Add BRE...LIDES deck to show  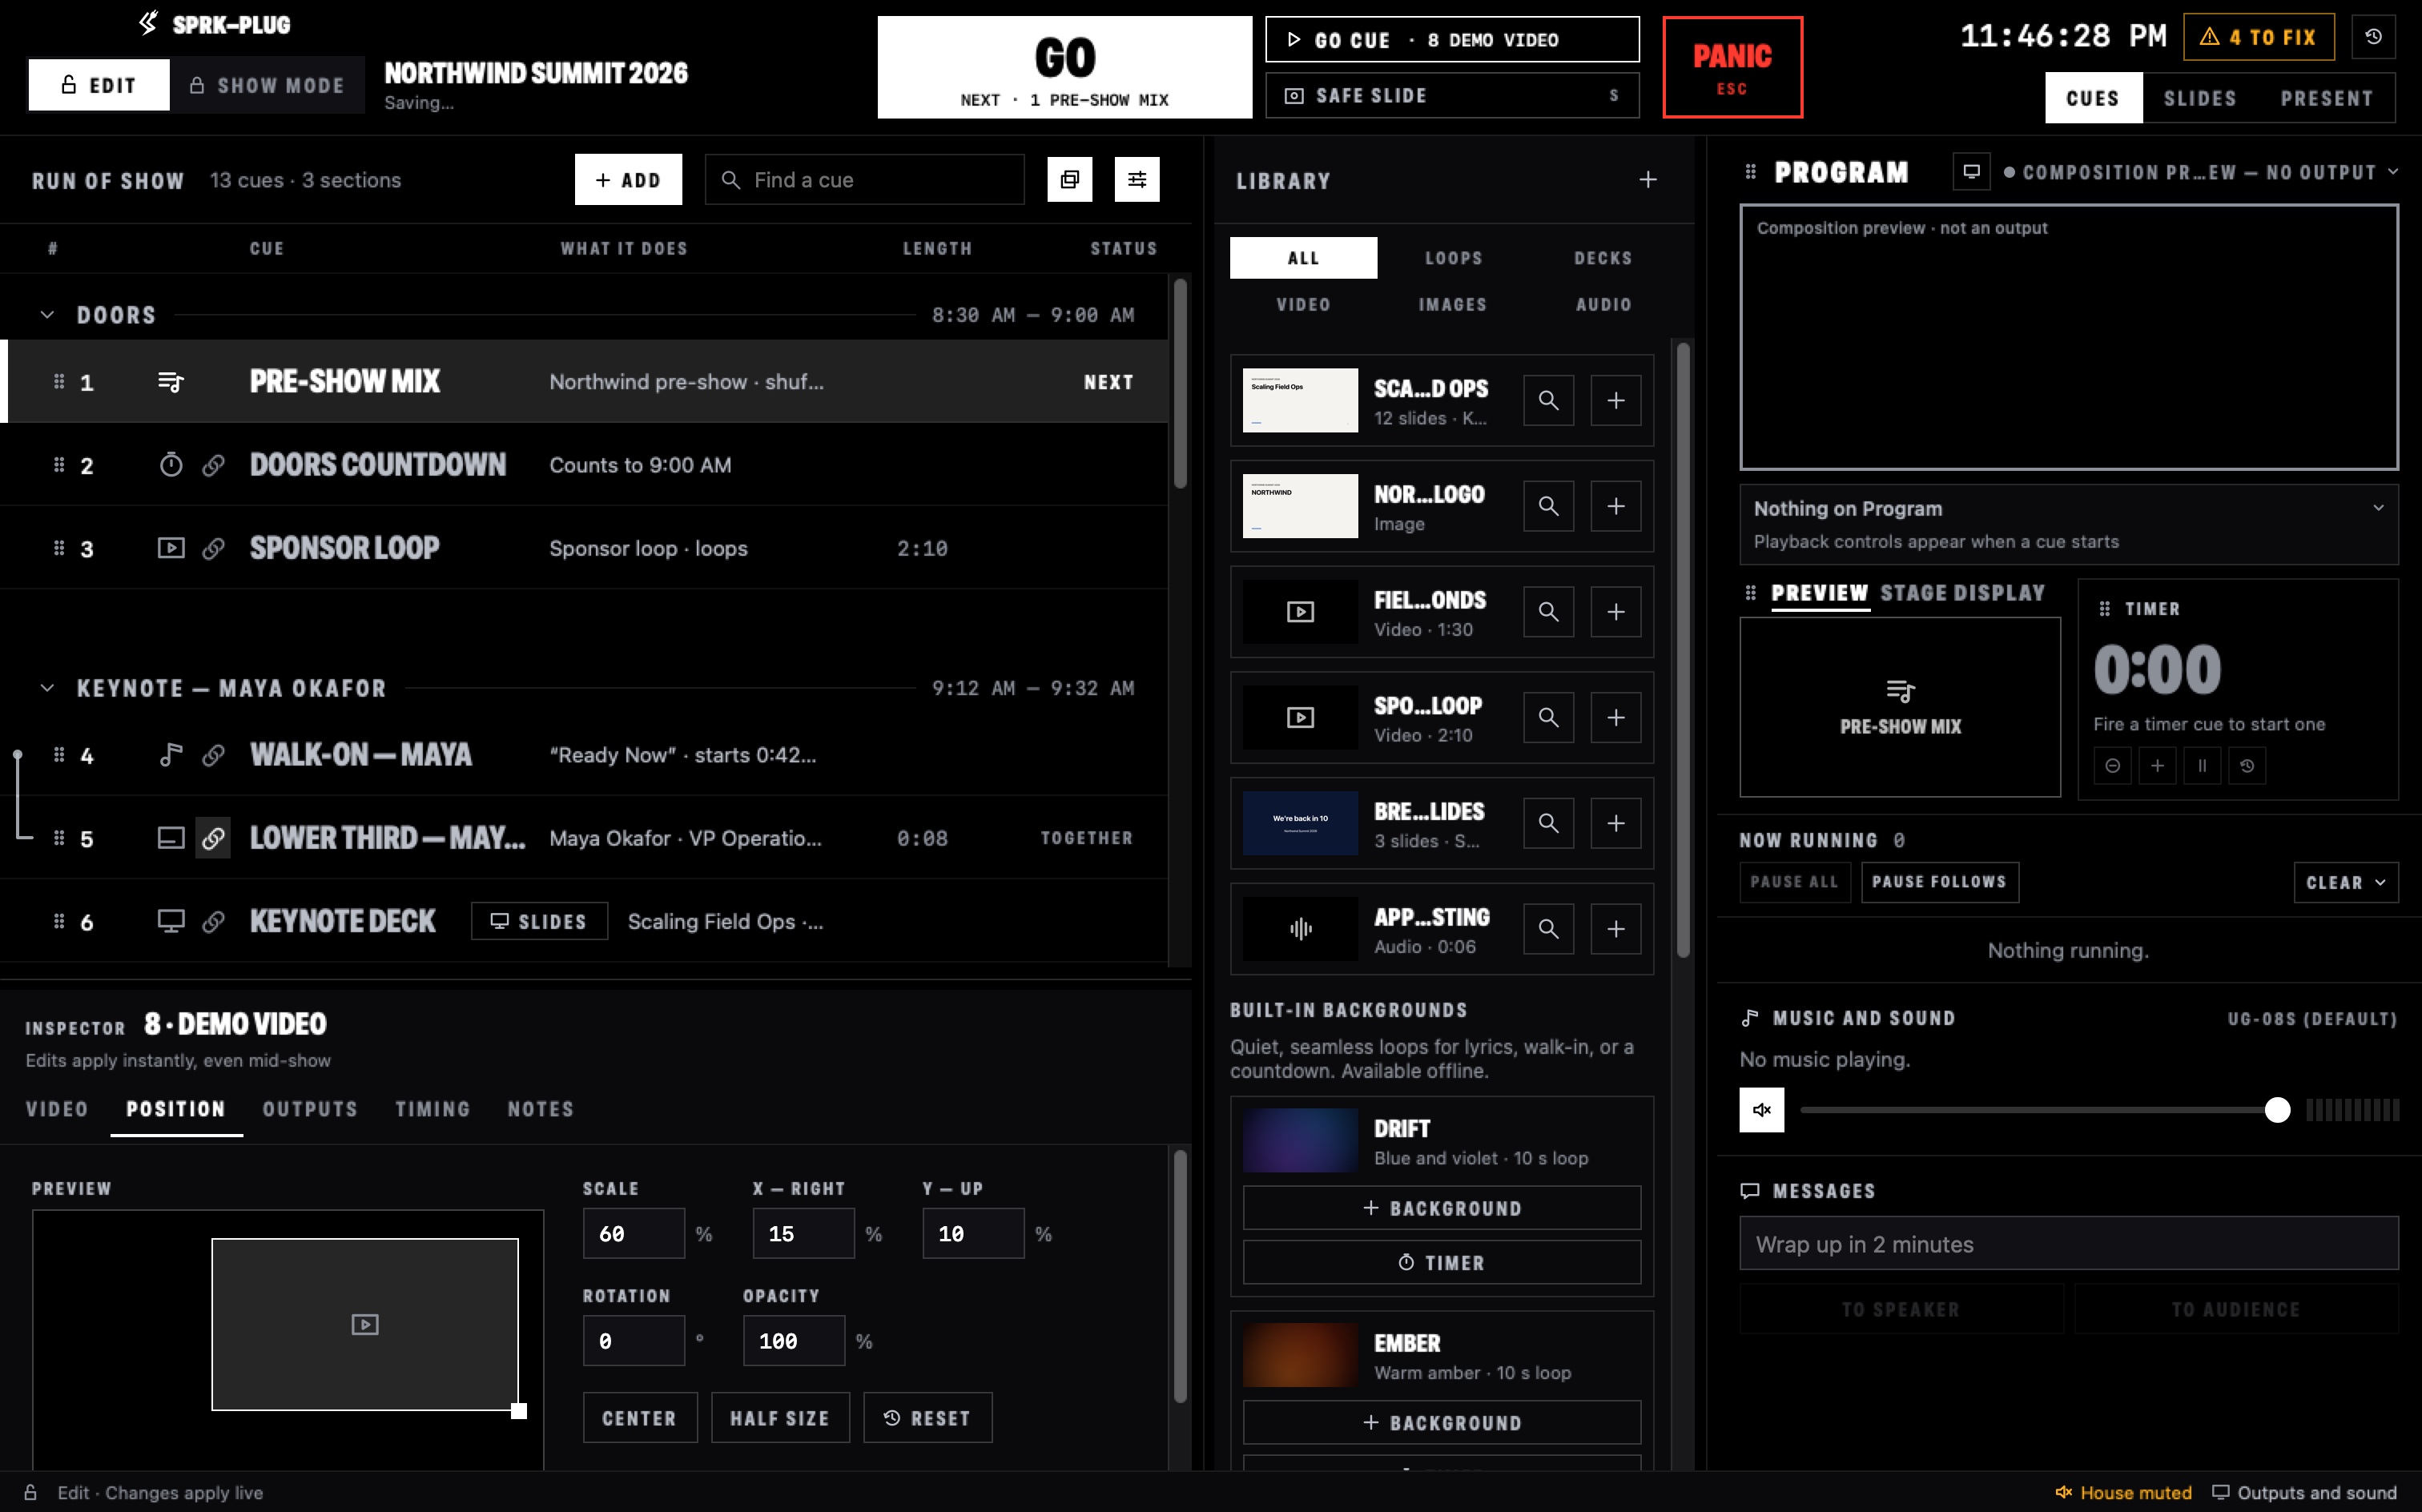pos(1616,823)
